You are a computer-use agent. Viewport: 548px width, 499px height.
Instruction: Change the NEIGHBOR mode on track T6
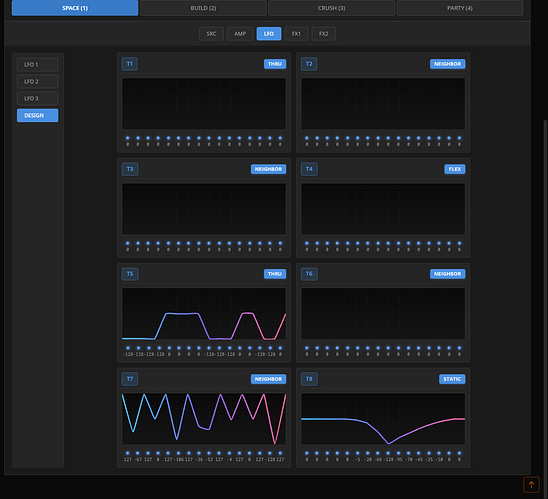click(447, 274)
